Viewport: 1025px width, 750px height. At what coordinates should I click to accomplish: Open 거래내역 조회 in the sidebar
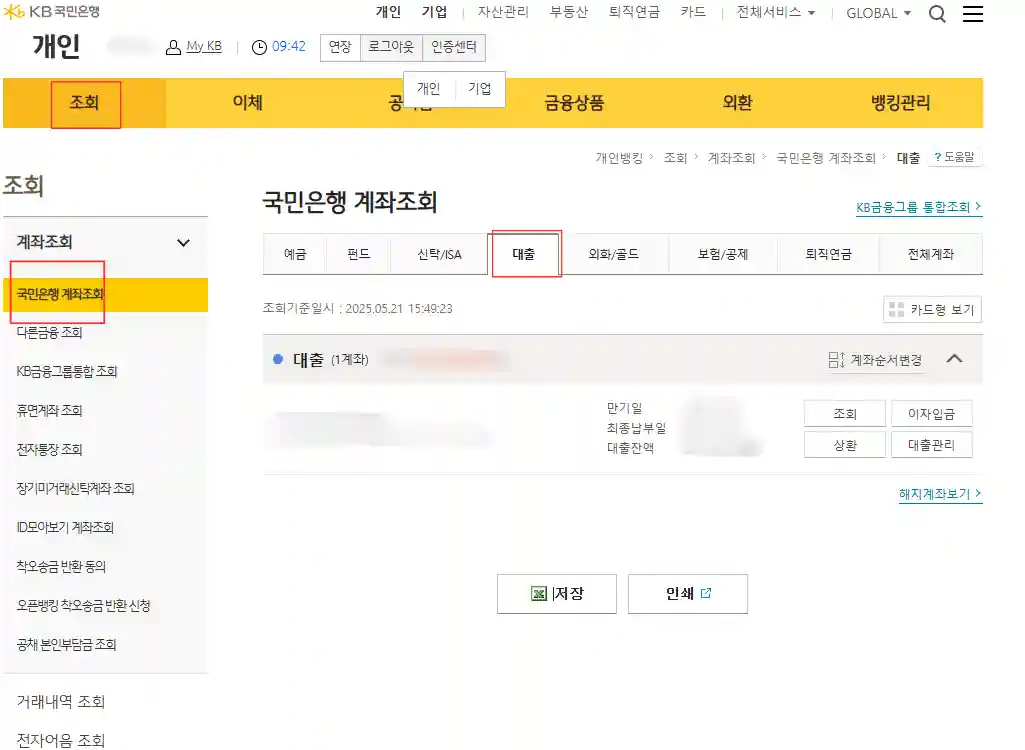pyautogui.click(x=61, y=702)
